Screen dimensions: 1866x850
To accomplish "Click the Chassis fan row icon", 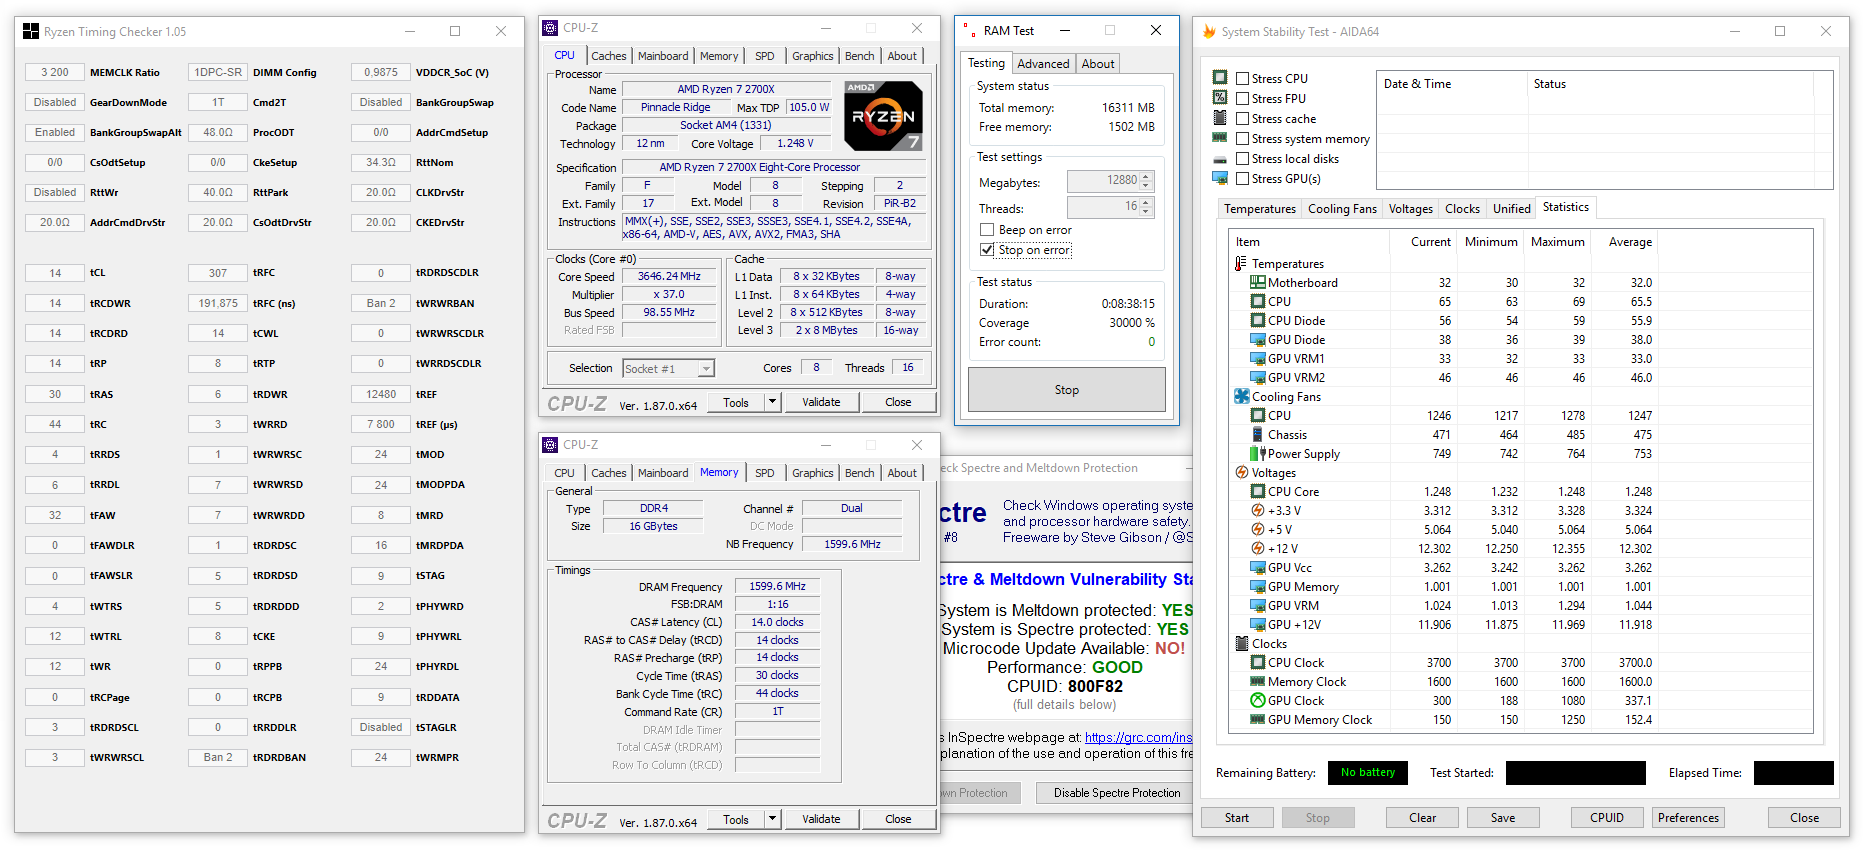I will click(x=1258, y=435).
